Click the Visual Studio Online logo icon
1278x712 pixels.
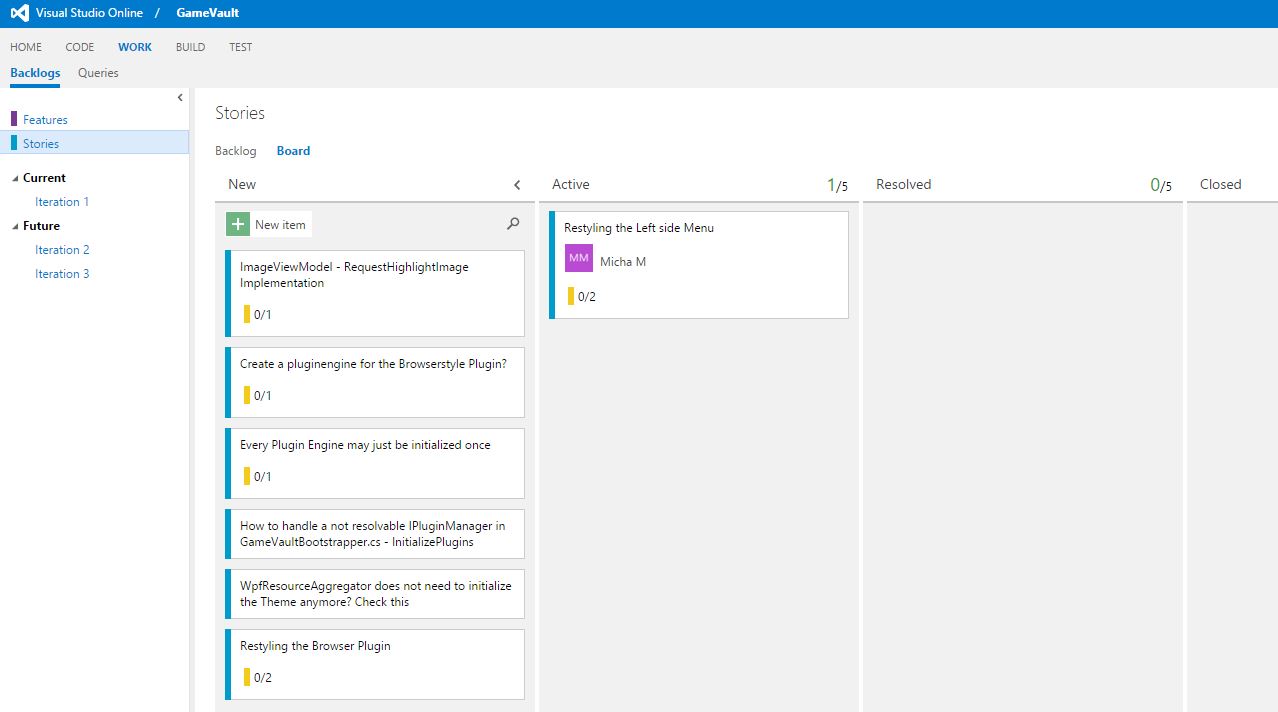[19, 13]
